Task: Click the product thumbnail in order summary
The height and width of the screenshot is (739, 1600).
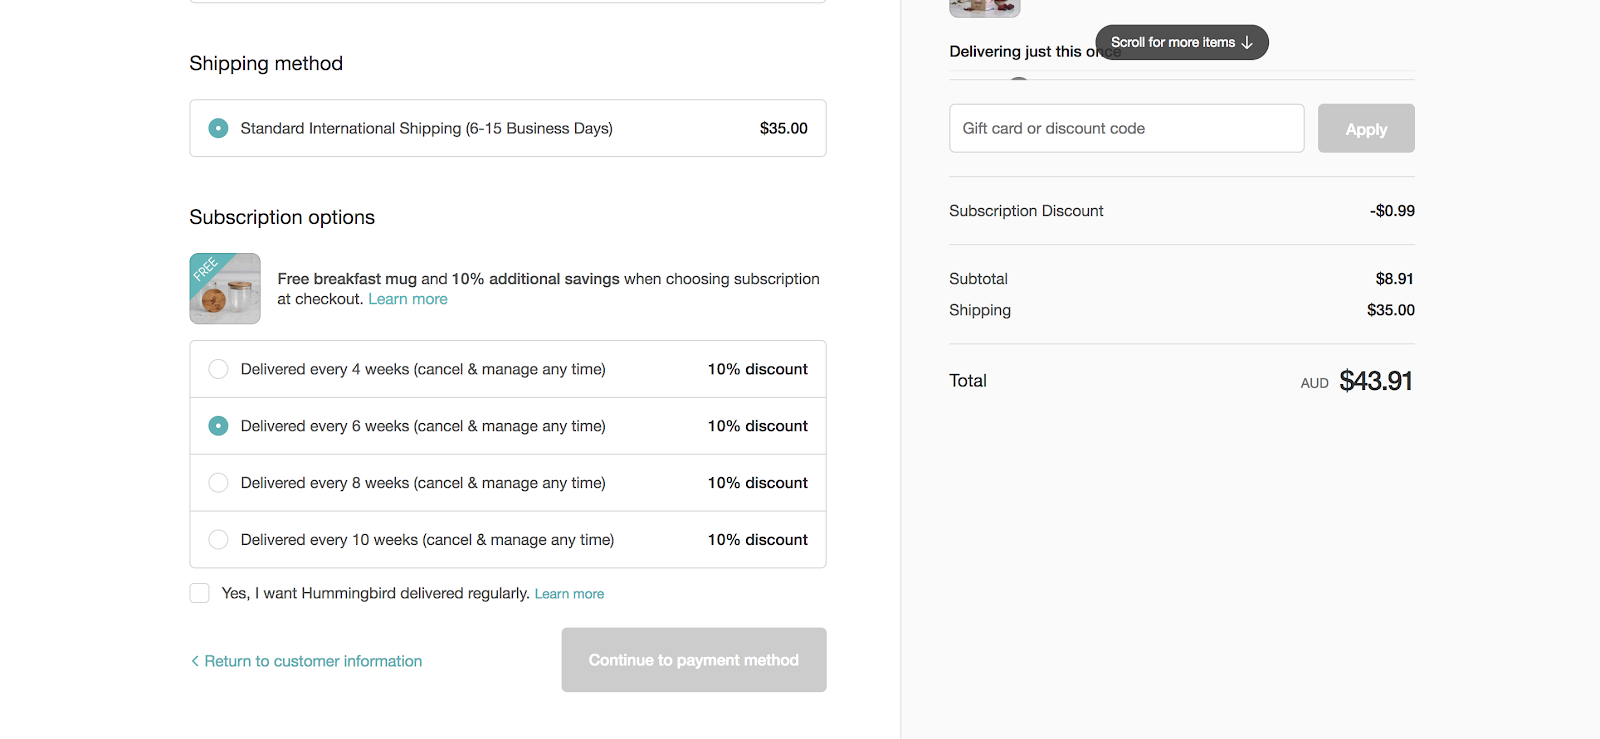Action: point(984,8)
